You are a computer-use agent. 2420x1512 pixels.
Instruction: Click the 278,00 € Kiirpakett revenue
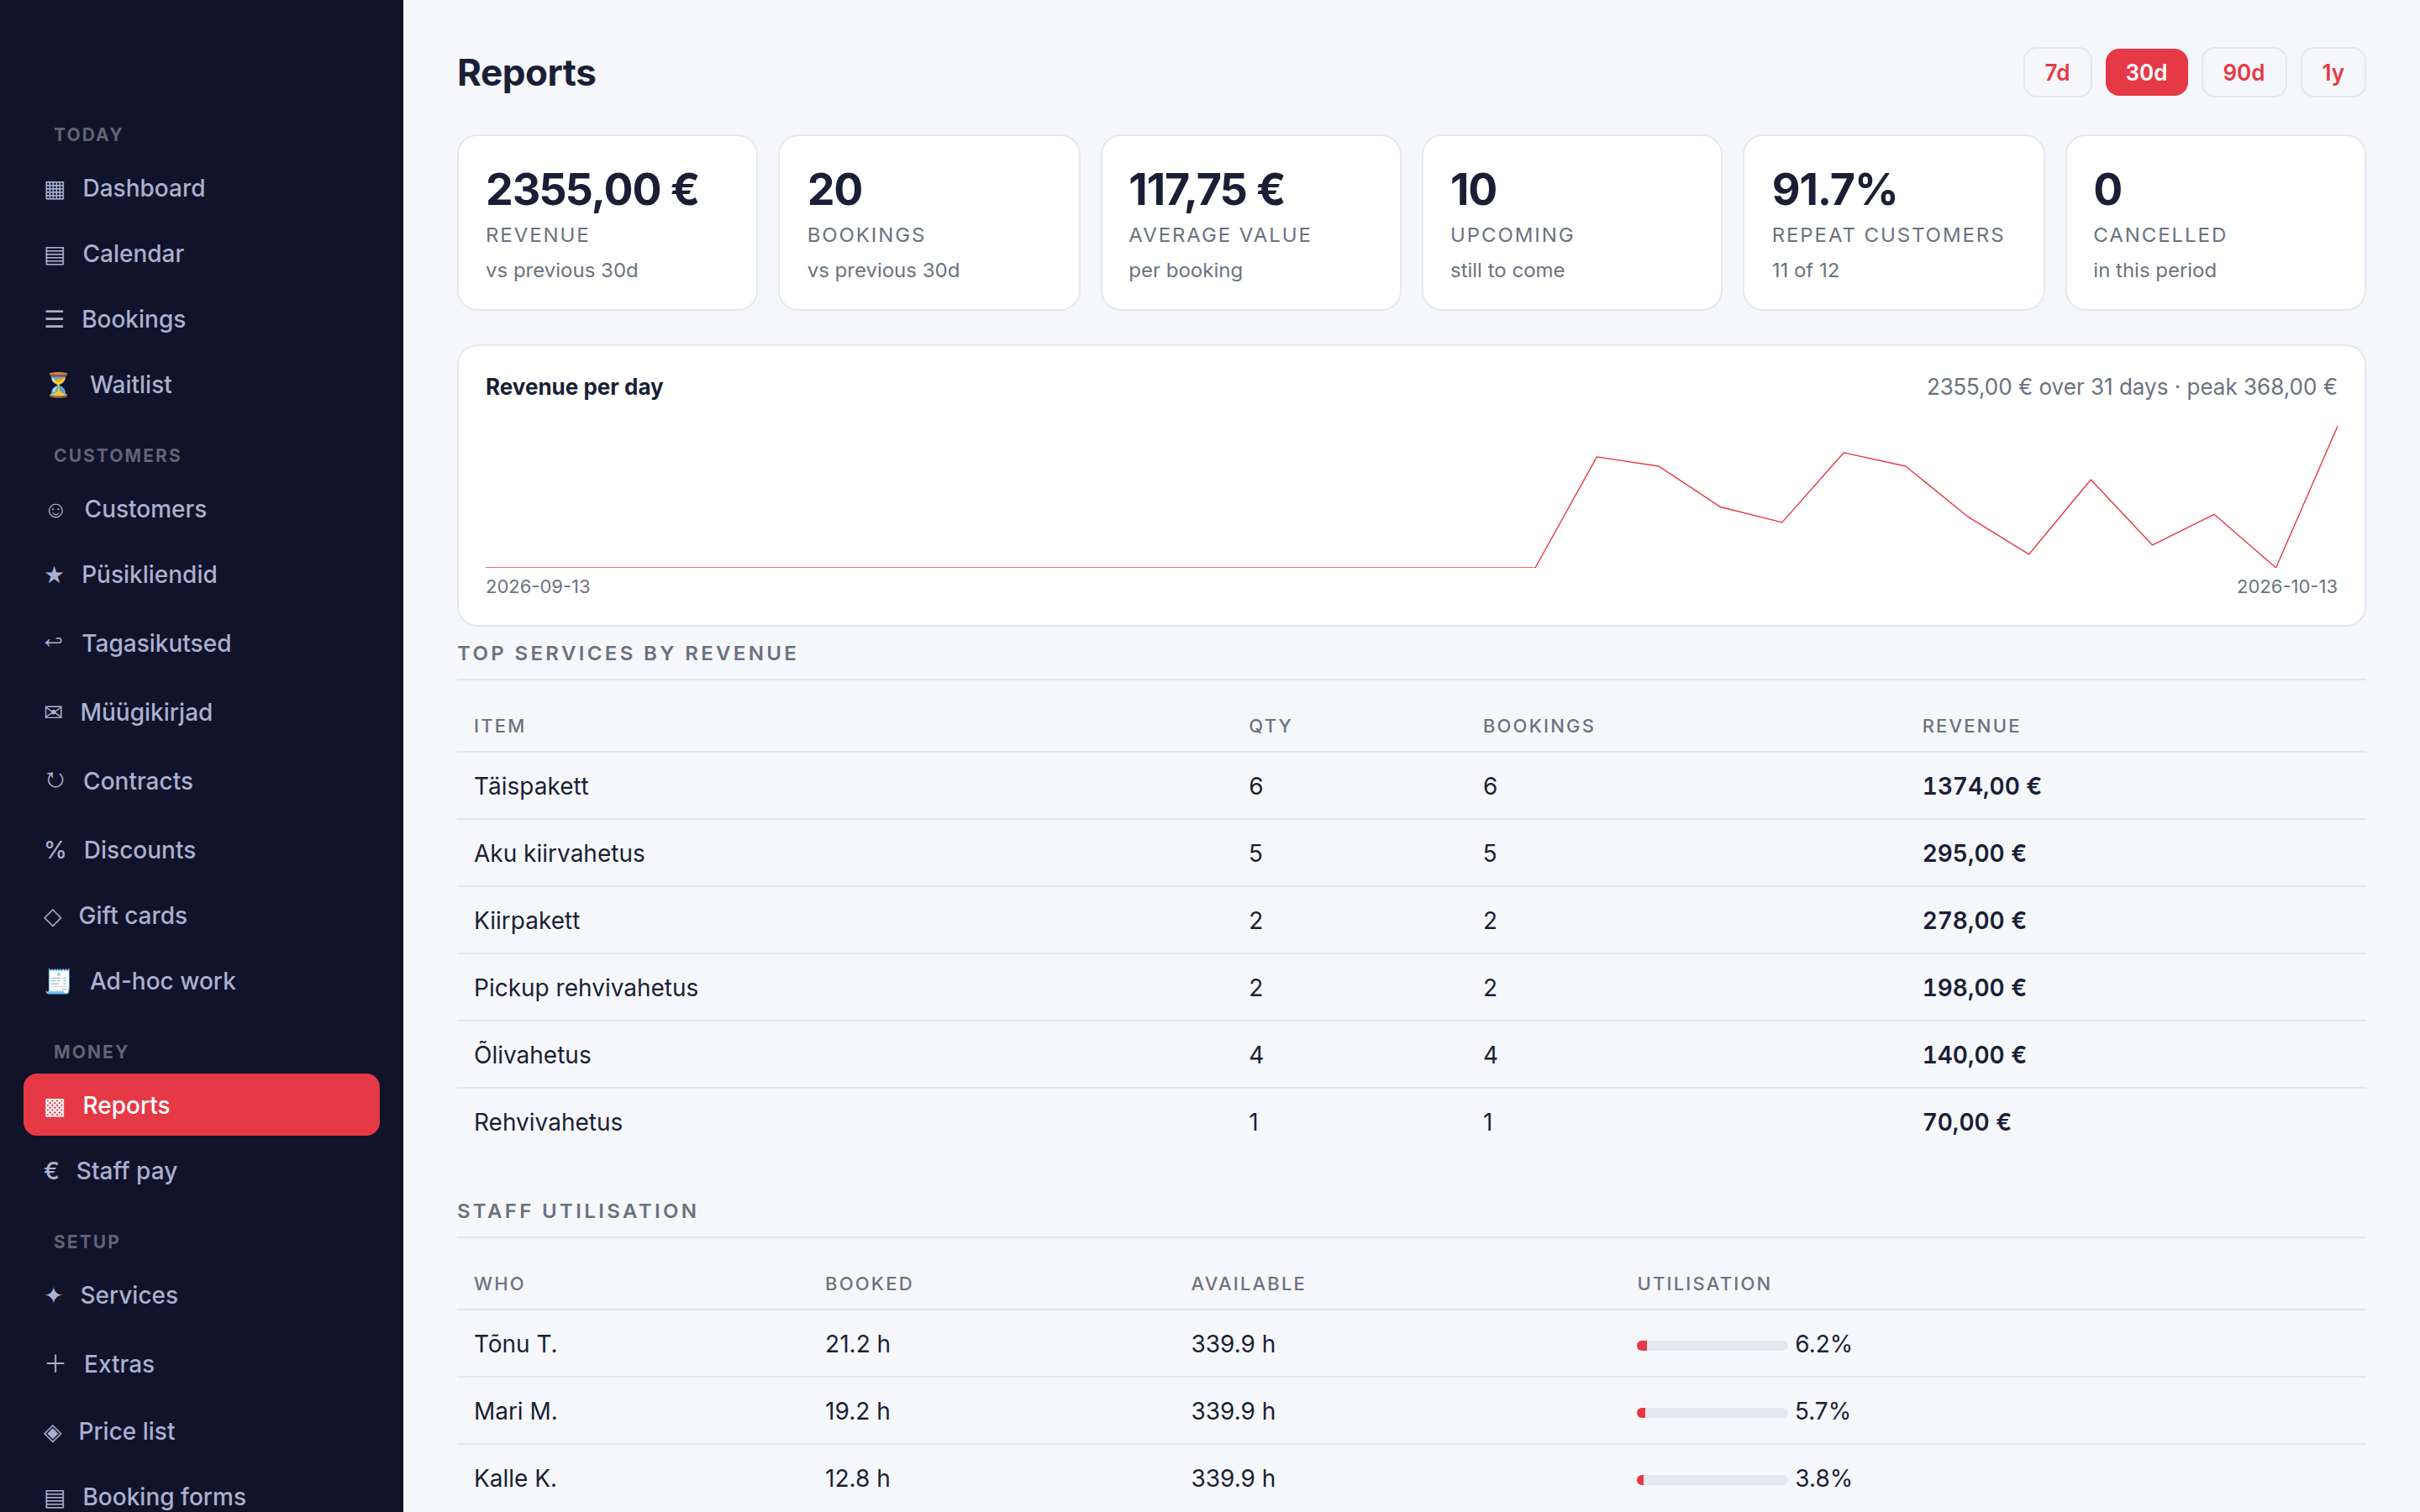1974,920
